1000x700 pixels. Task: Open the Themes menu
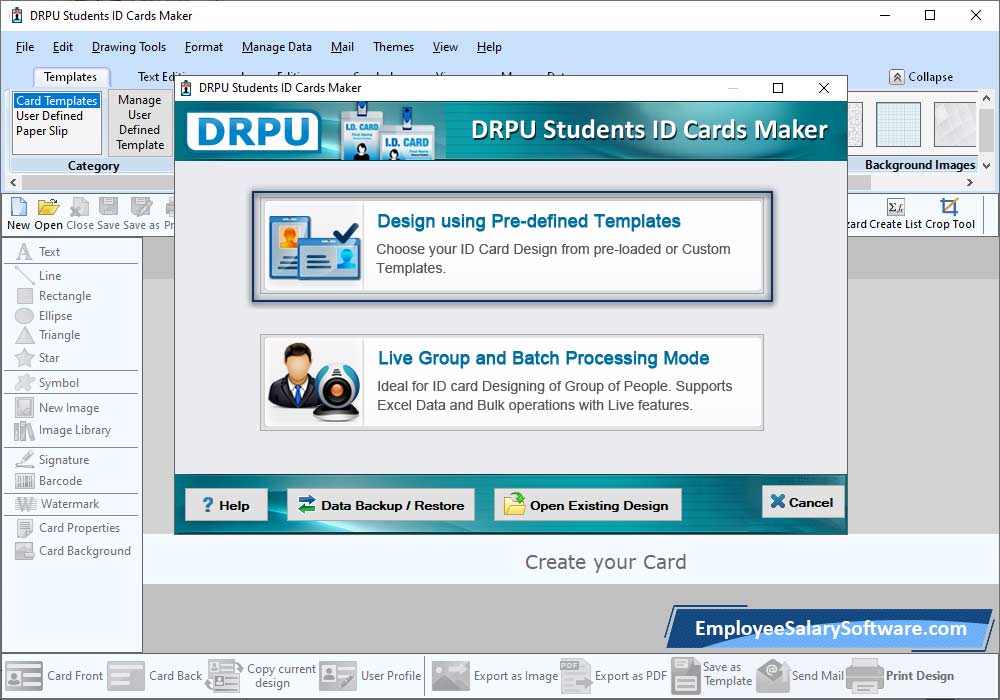[x=393, y=47]
